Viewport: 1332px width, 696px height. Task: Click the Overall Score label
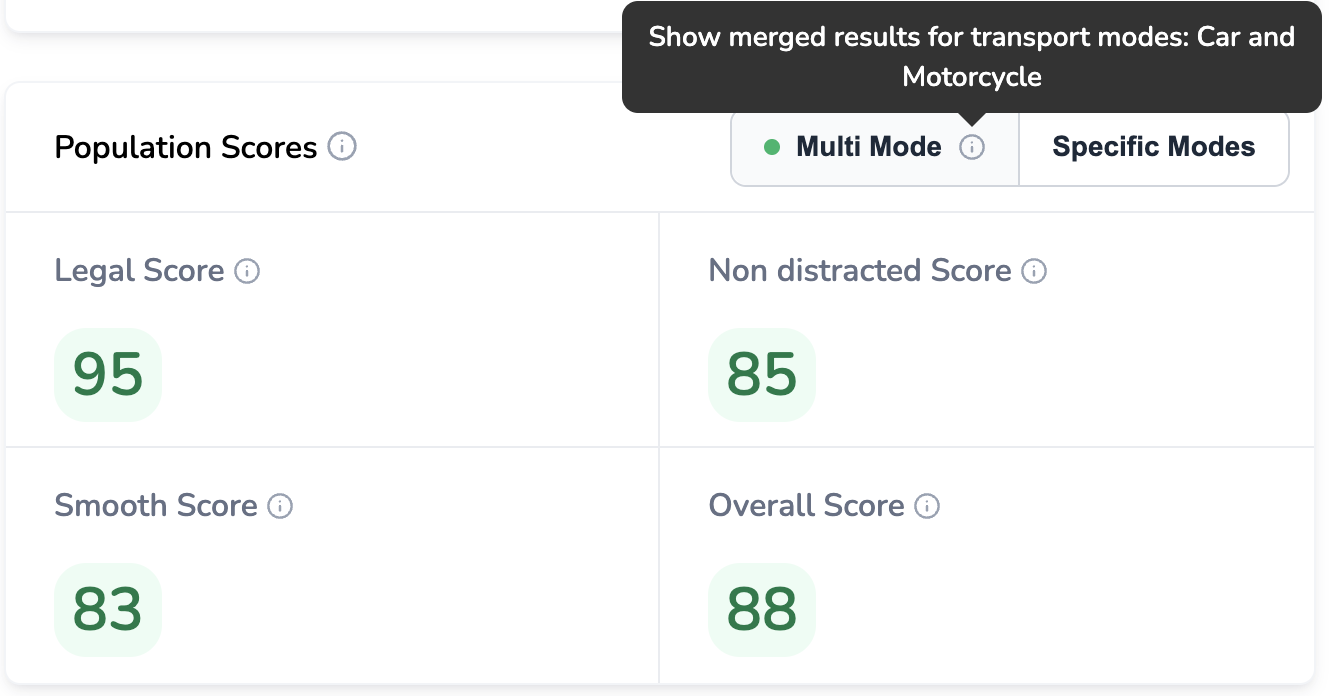click(x=806, y=506)
